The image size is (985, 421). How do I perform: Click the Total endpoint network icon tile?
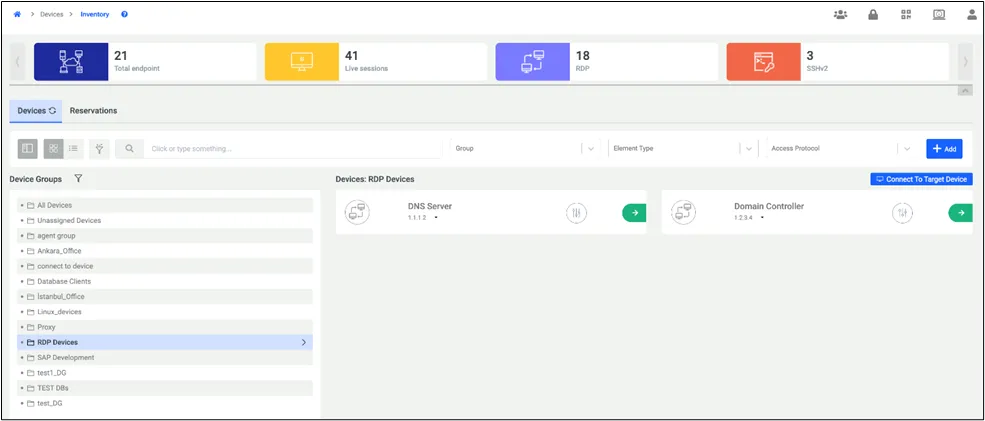click(x=71, y=62)
